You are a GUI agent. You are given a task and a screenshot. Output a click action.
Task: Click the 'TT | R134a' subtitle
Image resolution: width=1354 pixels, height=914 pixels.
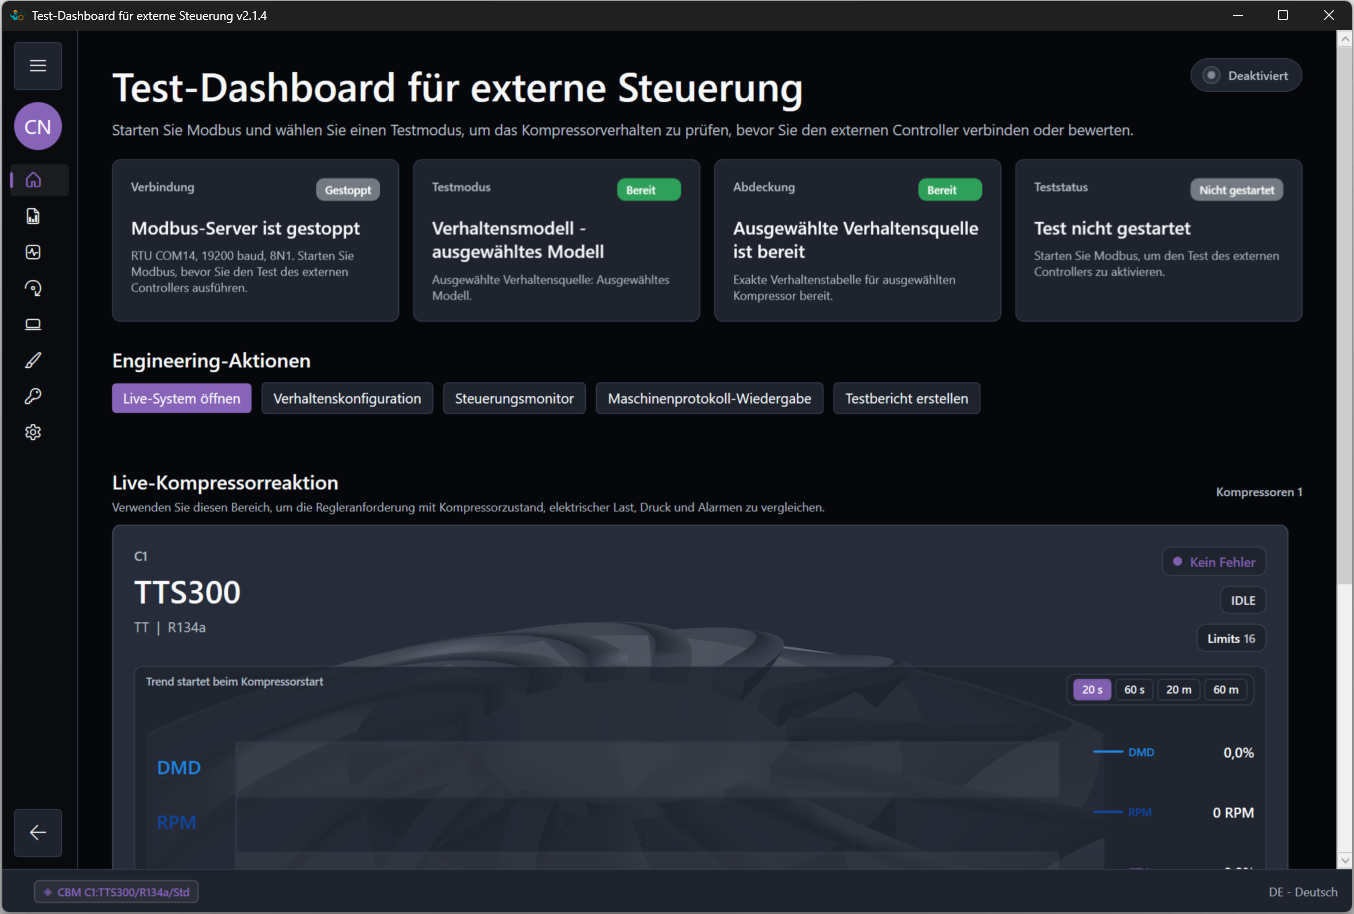click(x=170, y=628)
